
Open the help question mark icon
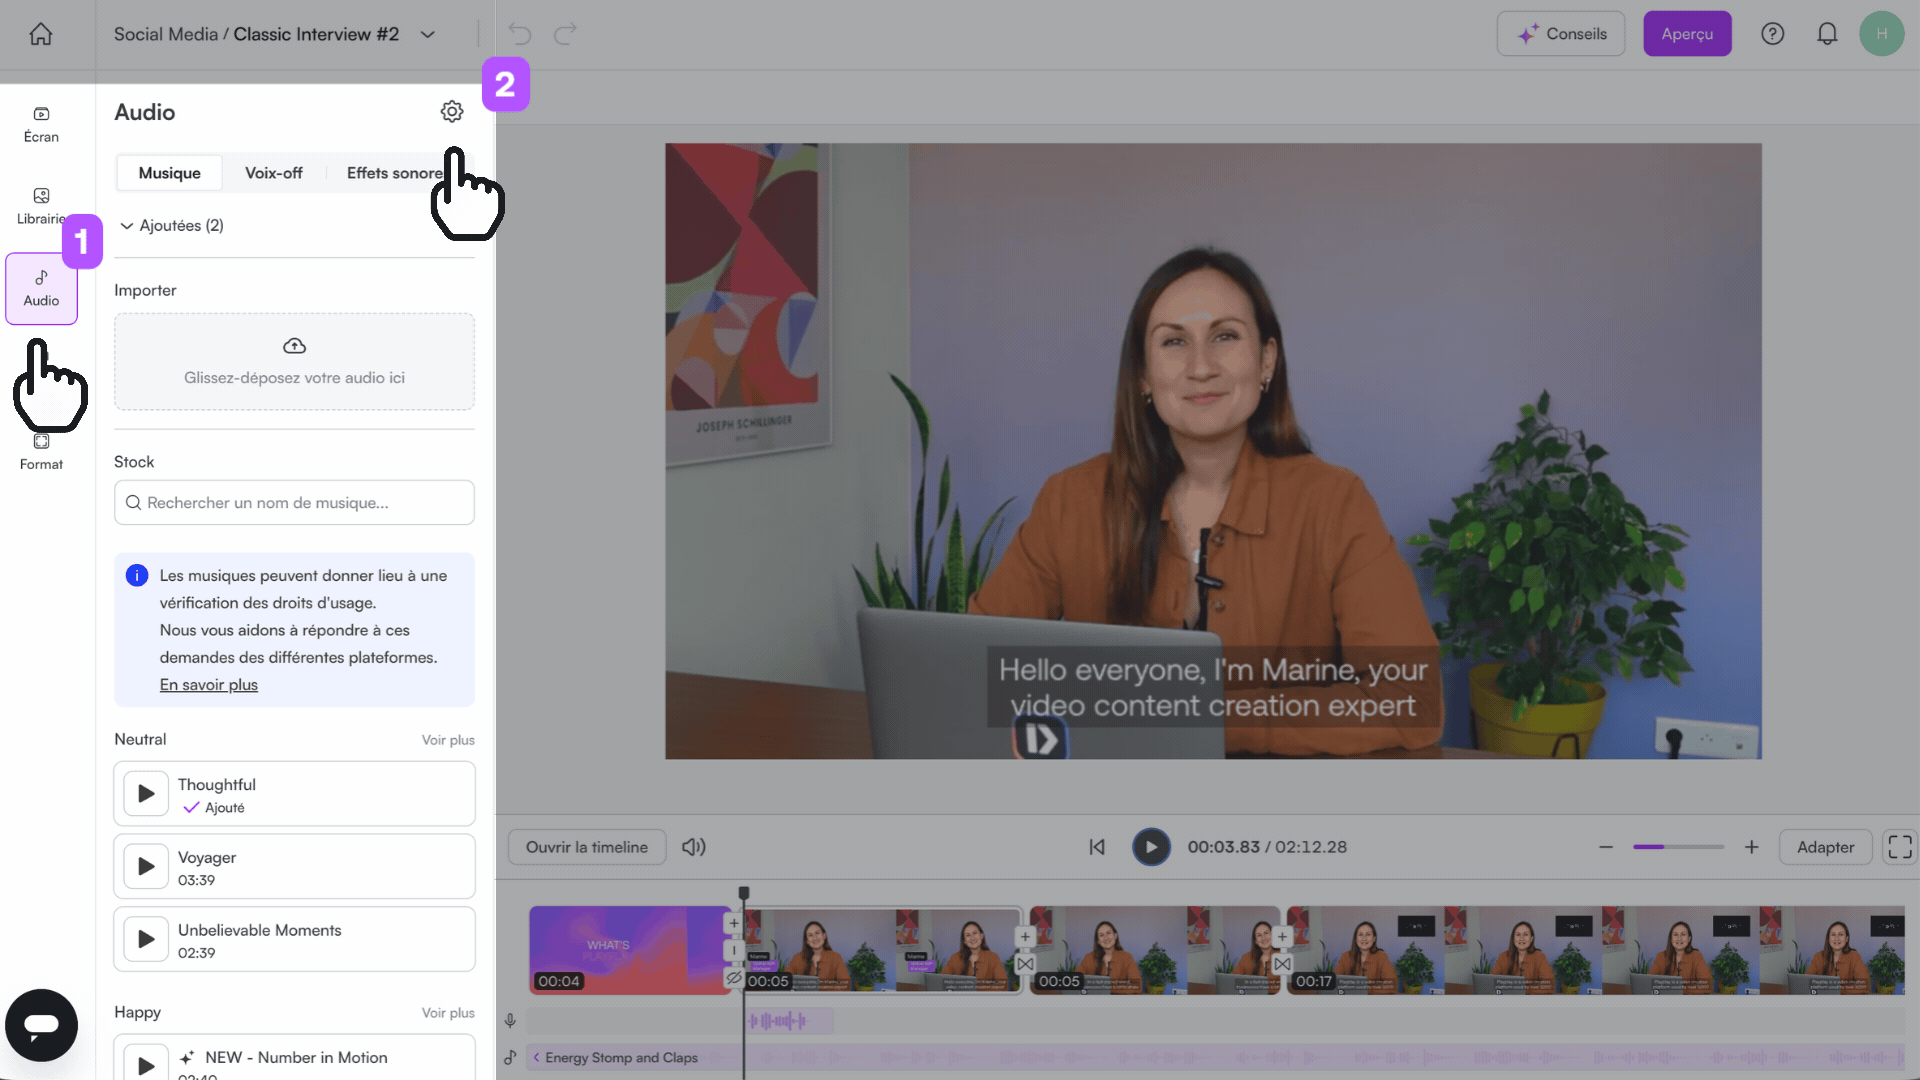[x=1772, y=34]
